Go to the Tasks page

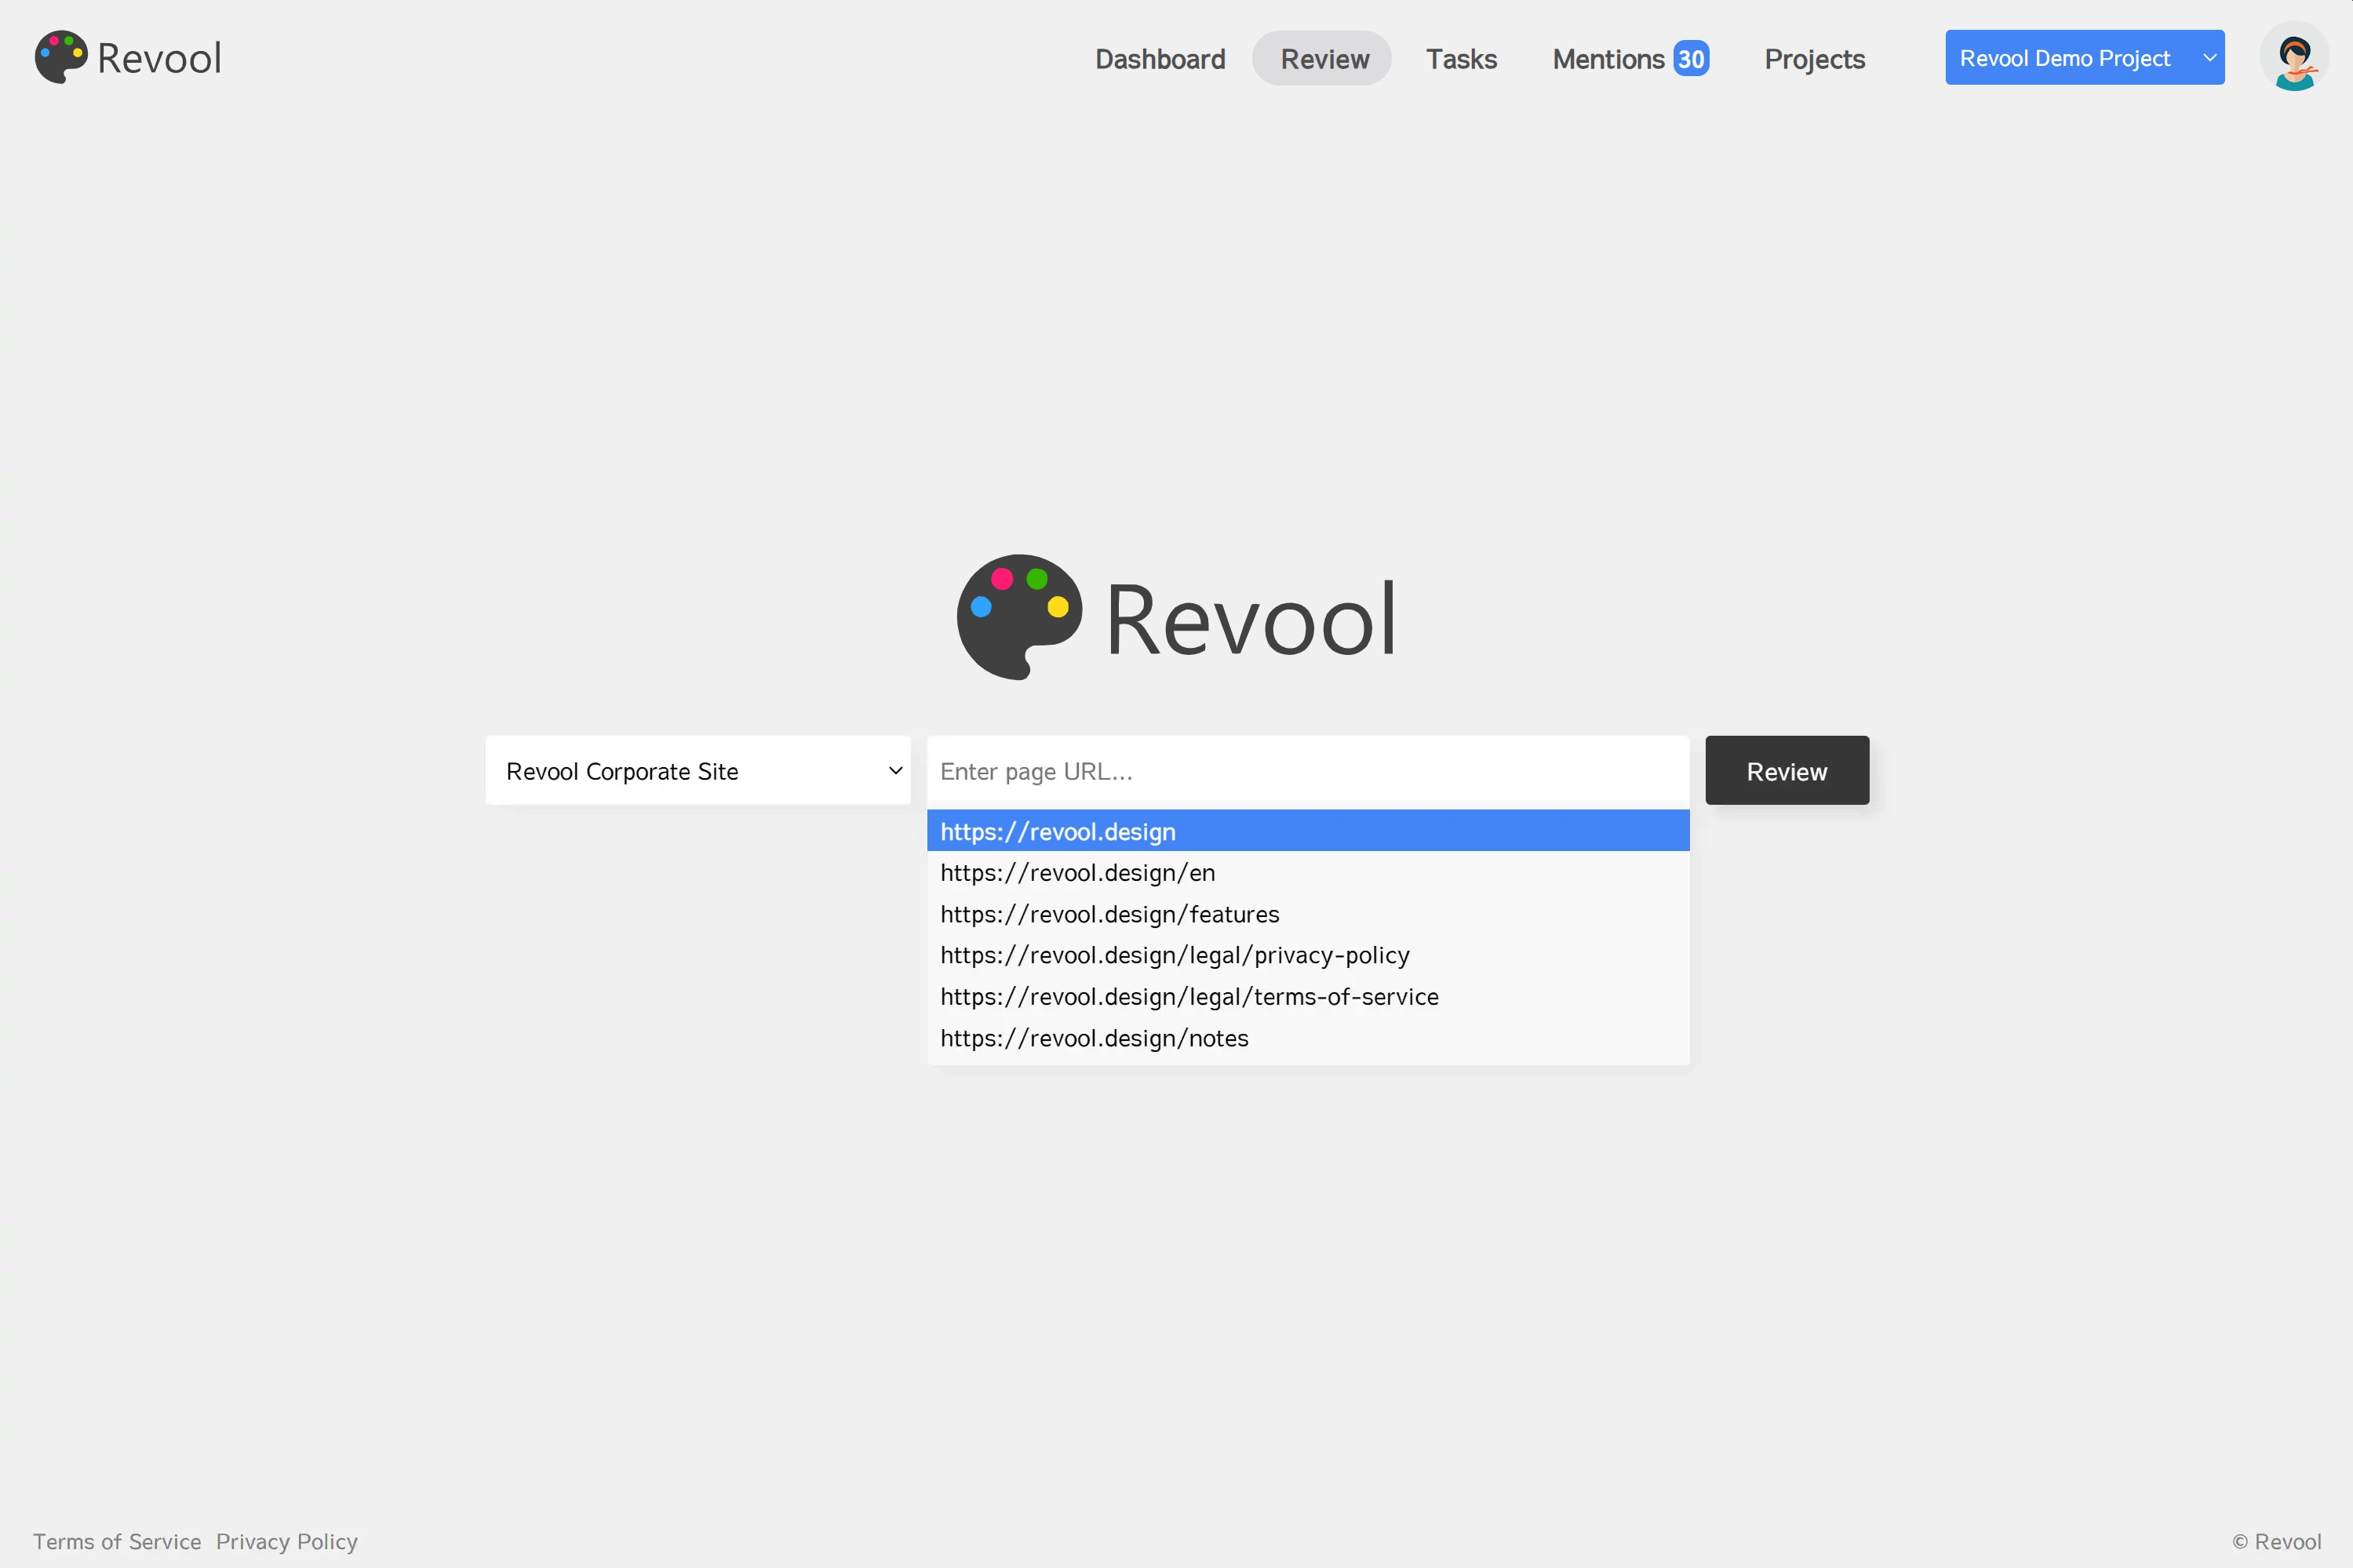click(1461, 59)
